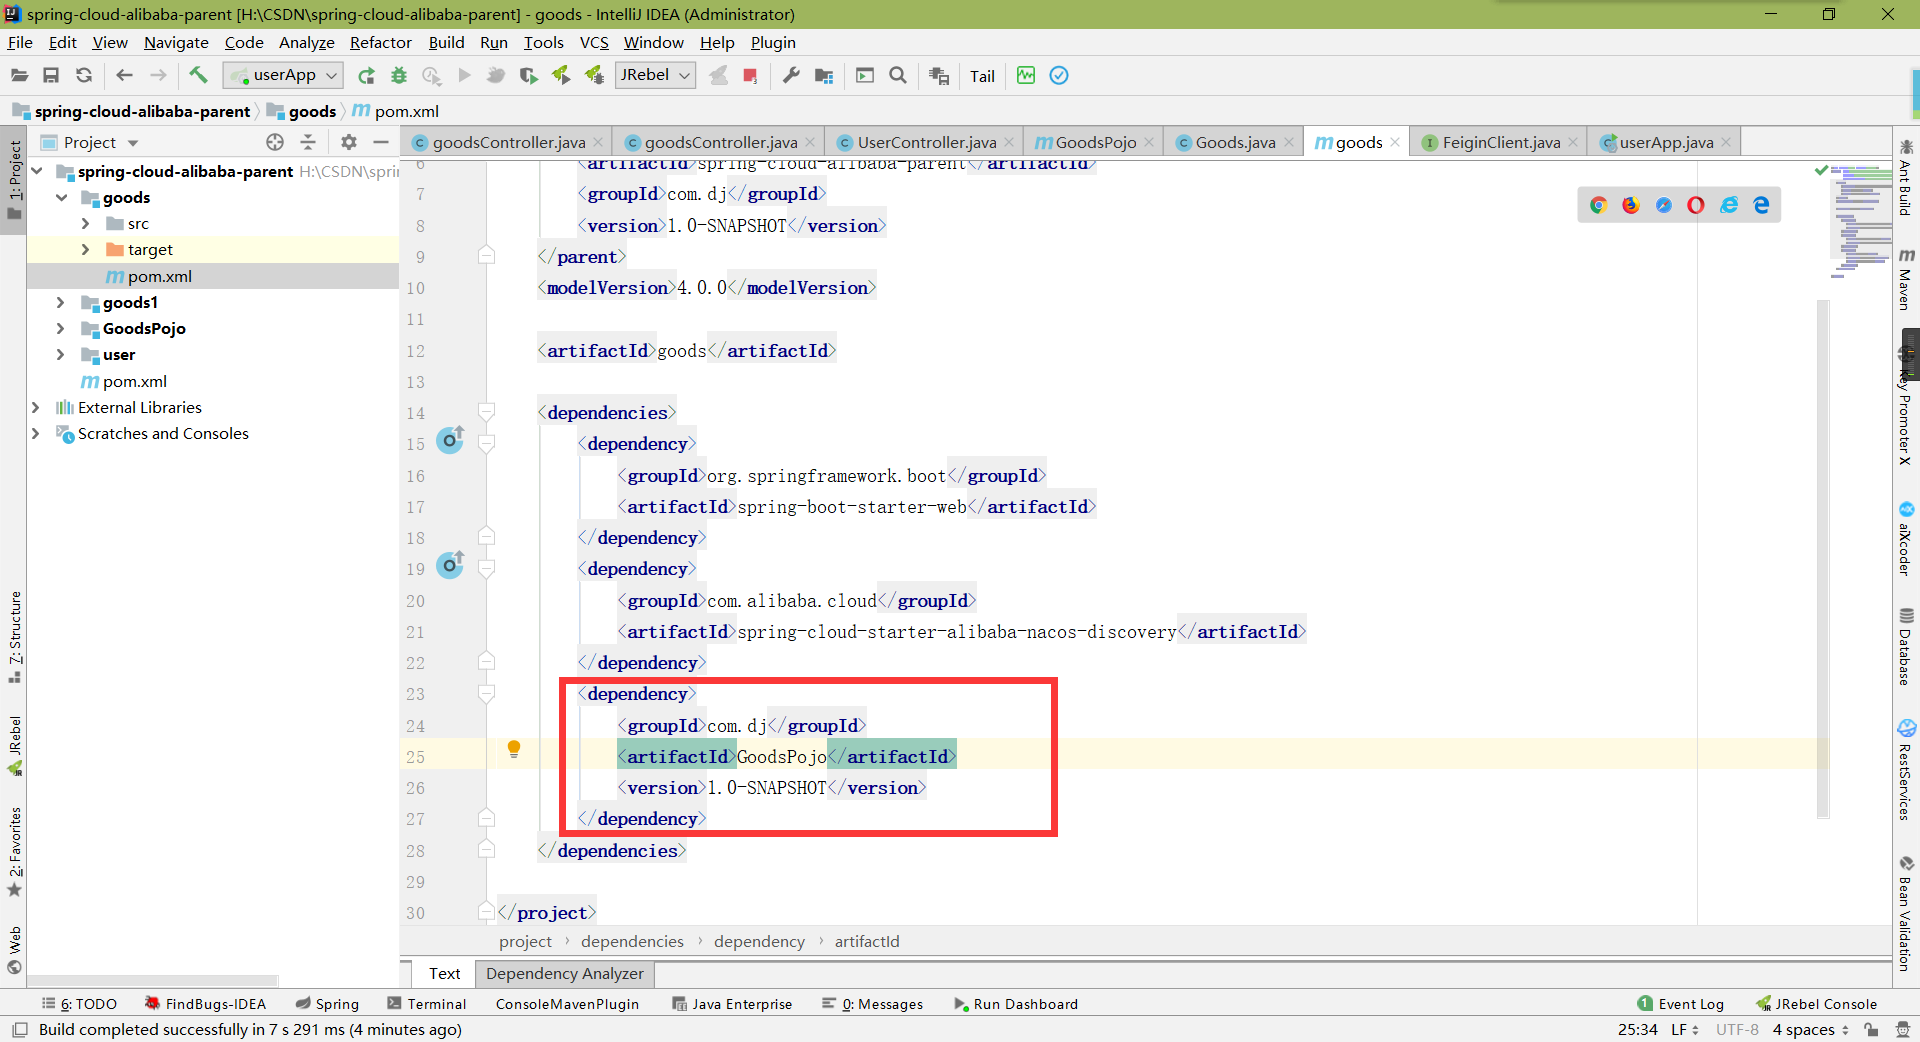Collapse the goods module node
Viewport: 1920px width, 1042px height.
(62, 197)
